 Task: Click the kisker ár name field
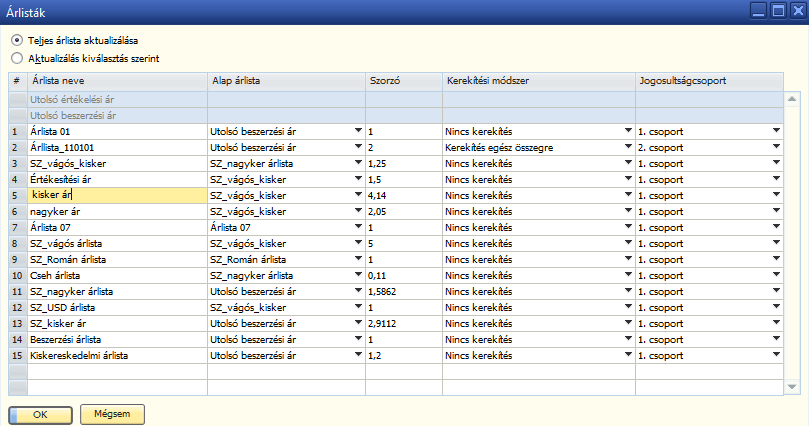point(118,195)
